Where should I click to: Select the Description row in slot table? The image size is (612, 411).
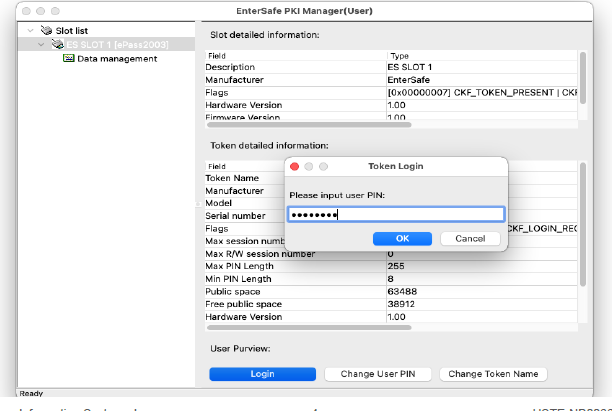click(x=391, y=67)
